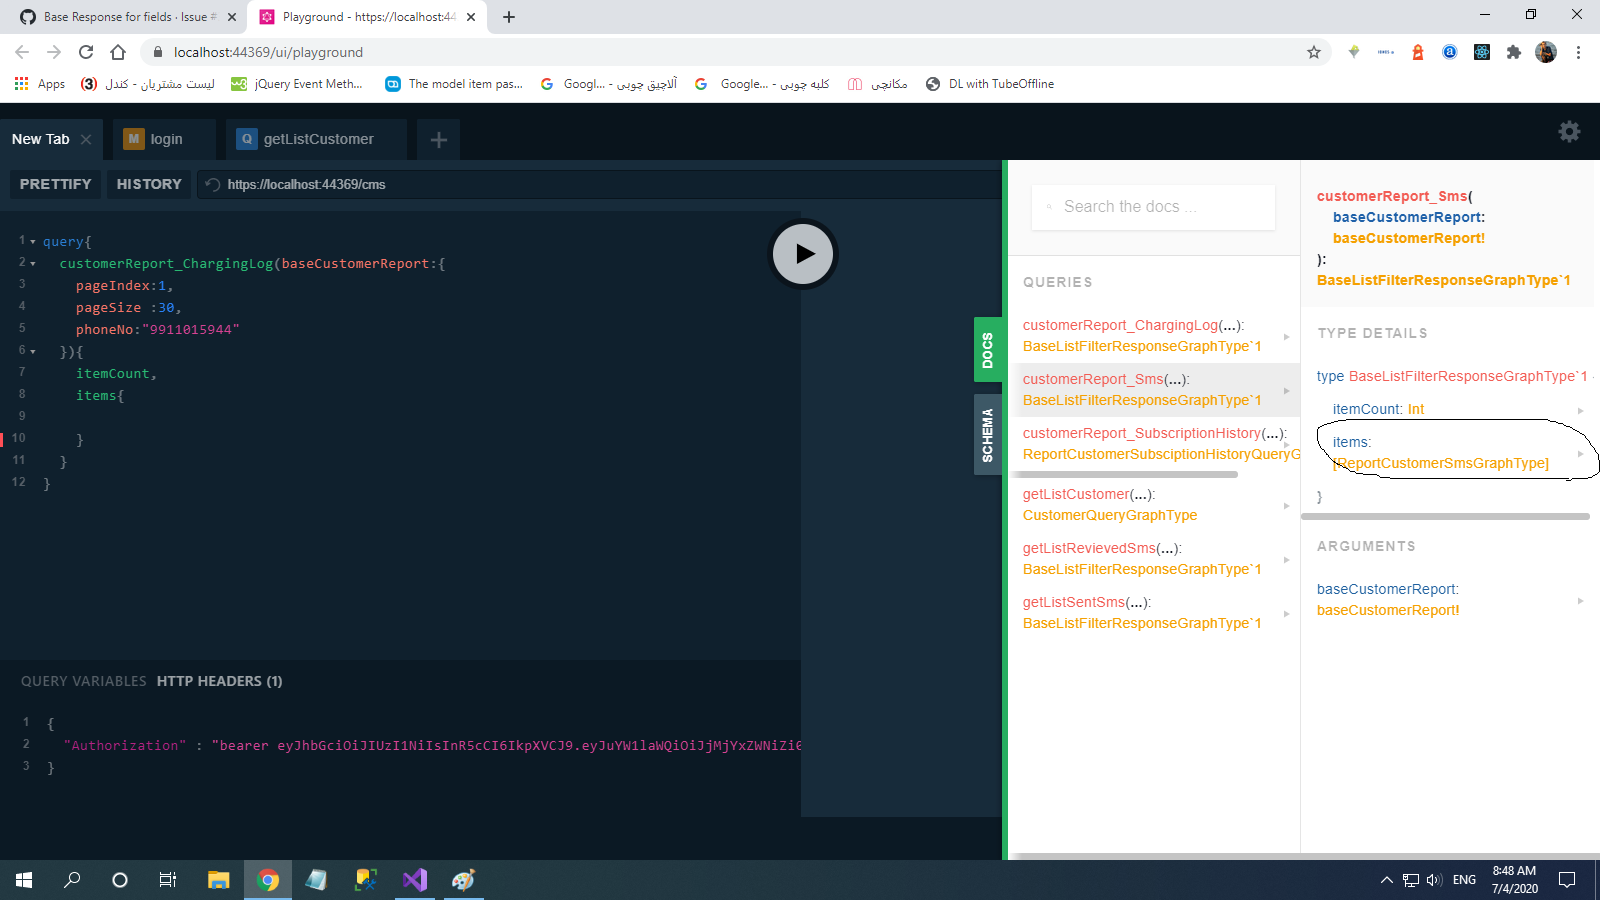Image resolution: width=1600 pixels, height=900 pixels.
Task: Open Playground settings via gear icon
Action: pyautogui.click(x=1568, y=131)
